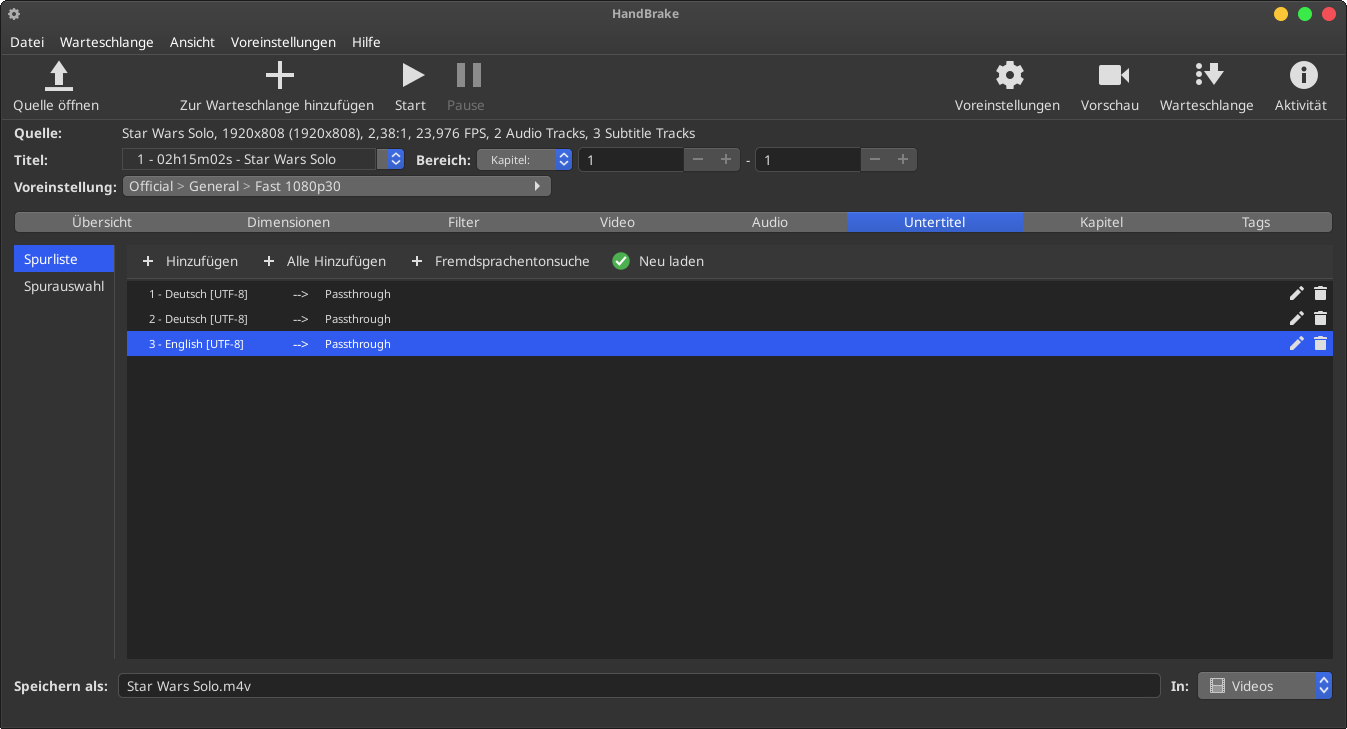Viewport: 1347px width, 729px height.
Task: Start encoding with the play icon
Action: pyautogui.click(x=412, y=75)
